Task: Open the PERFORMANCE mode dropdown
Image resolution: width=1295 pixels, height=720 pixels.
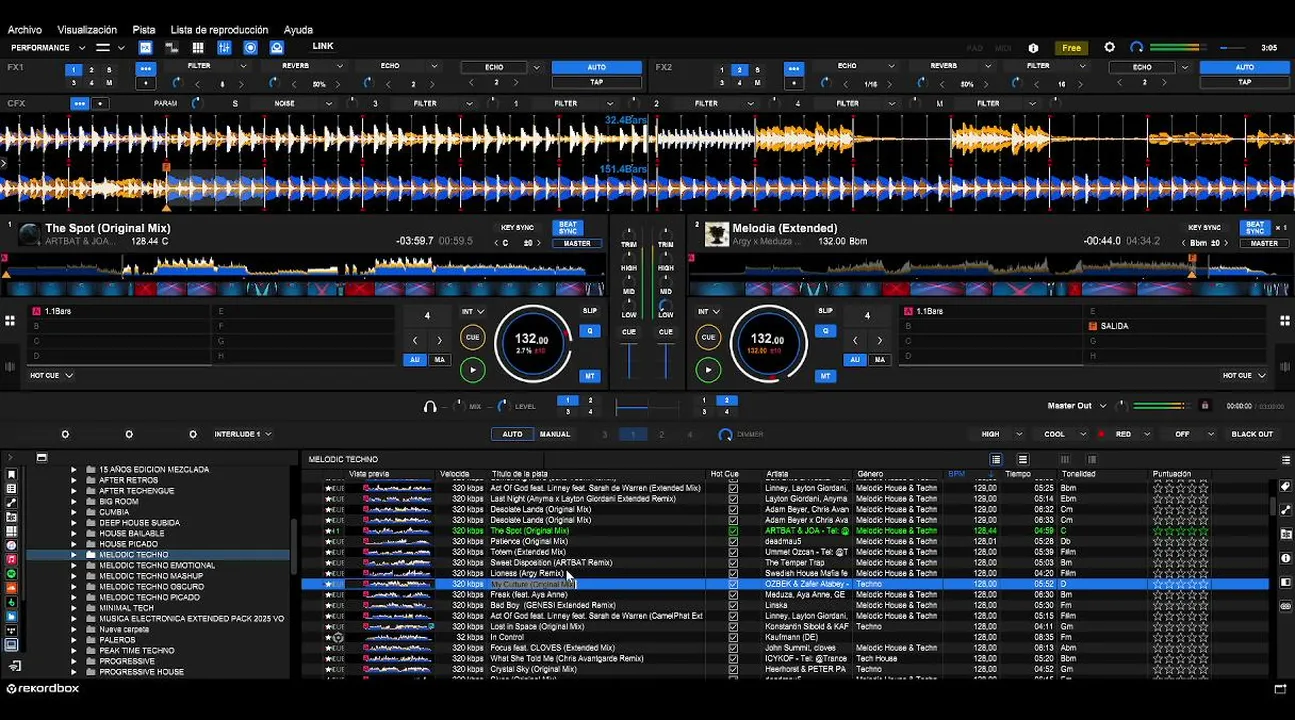Action: click(48, 47)
